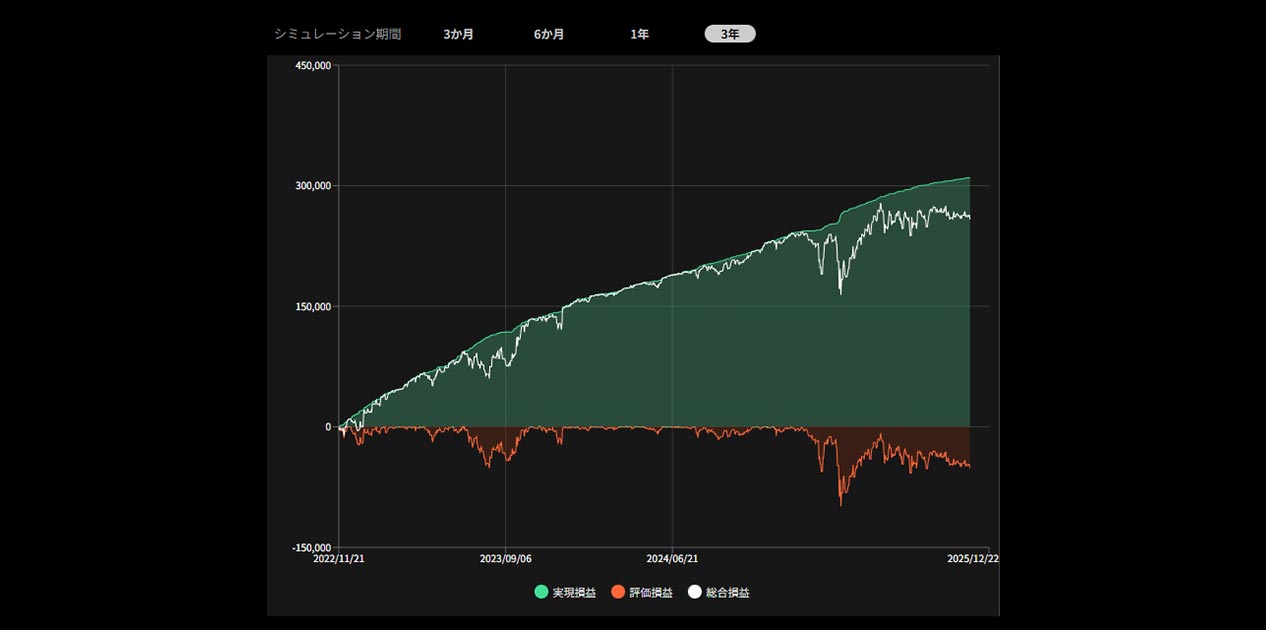Viewport: 1266px width, 630px height.
Task: Click the deepest orange 評価損益 dip
Action: click(x=840, y=503)
